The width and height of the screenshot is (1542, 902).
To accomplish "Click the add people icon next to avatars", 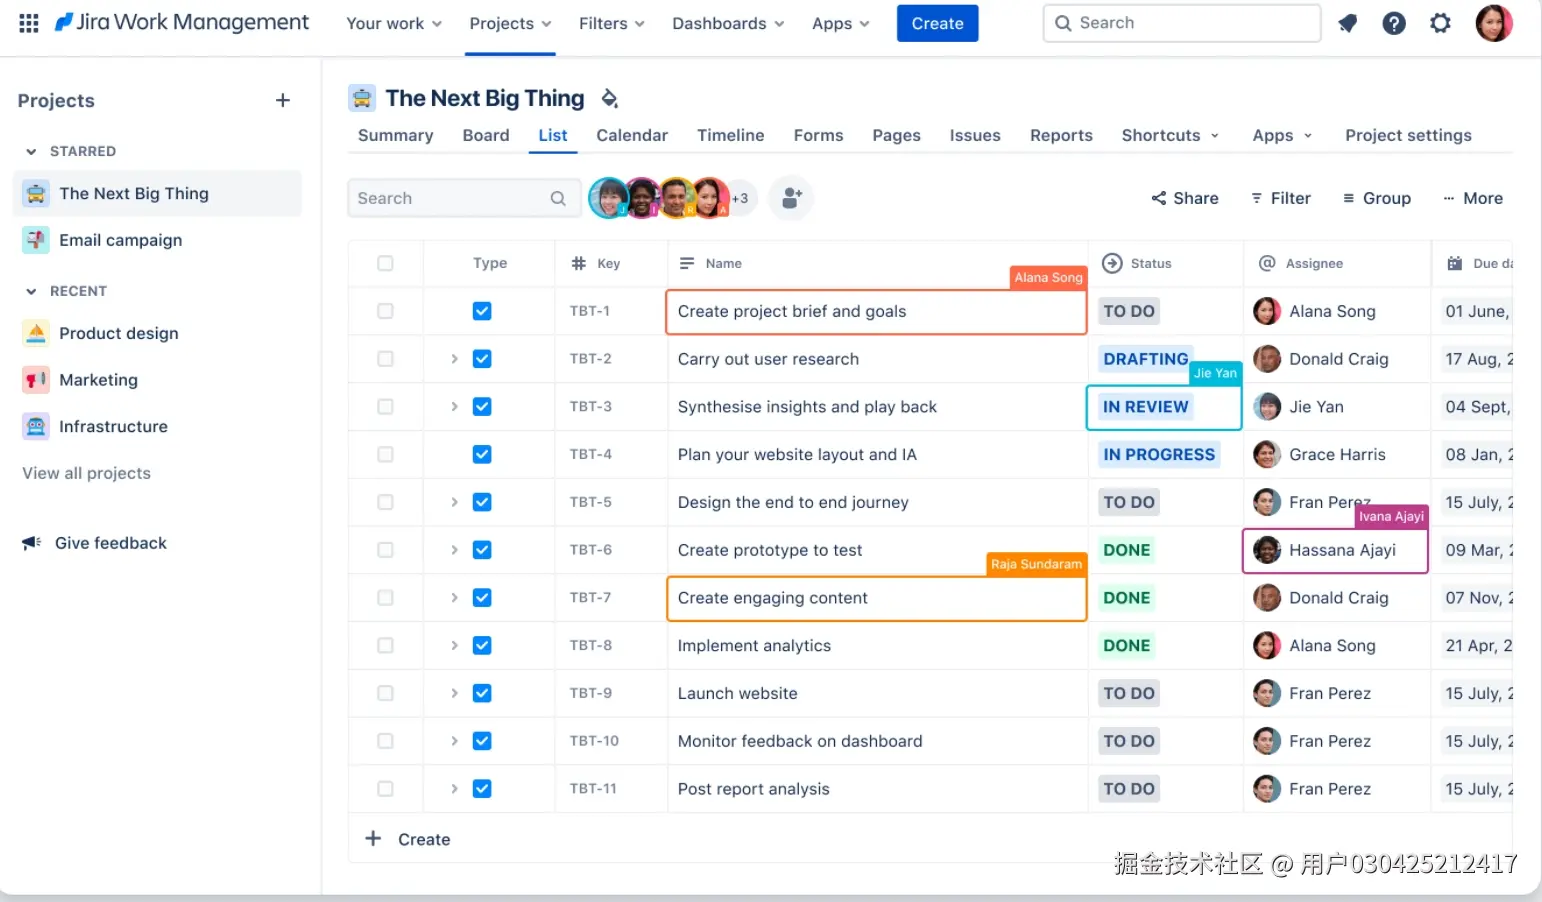I will [x=791, y=198].
